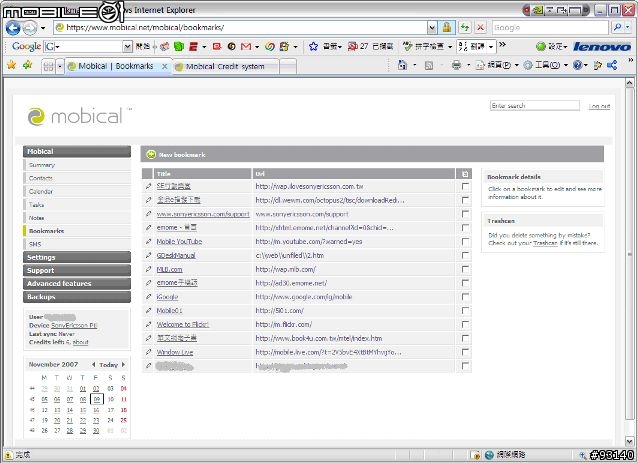Open the Google toolbar search box dropdown
The height and width of the screenshot is (463, 638).
[128, 47]
